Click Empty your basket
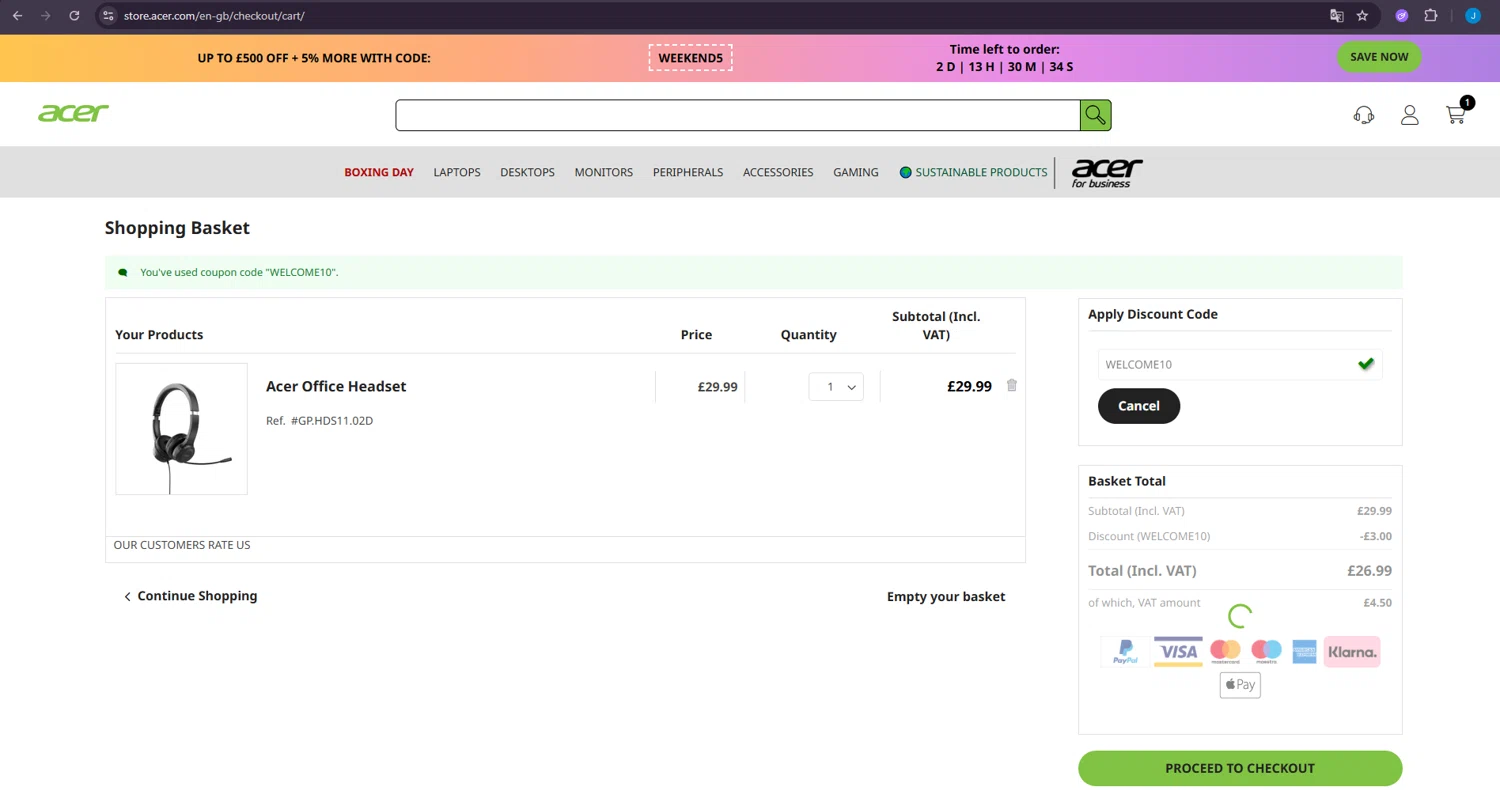This screenshot has height=790, width=1500. click(x=946, y=596)
